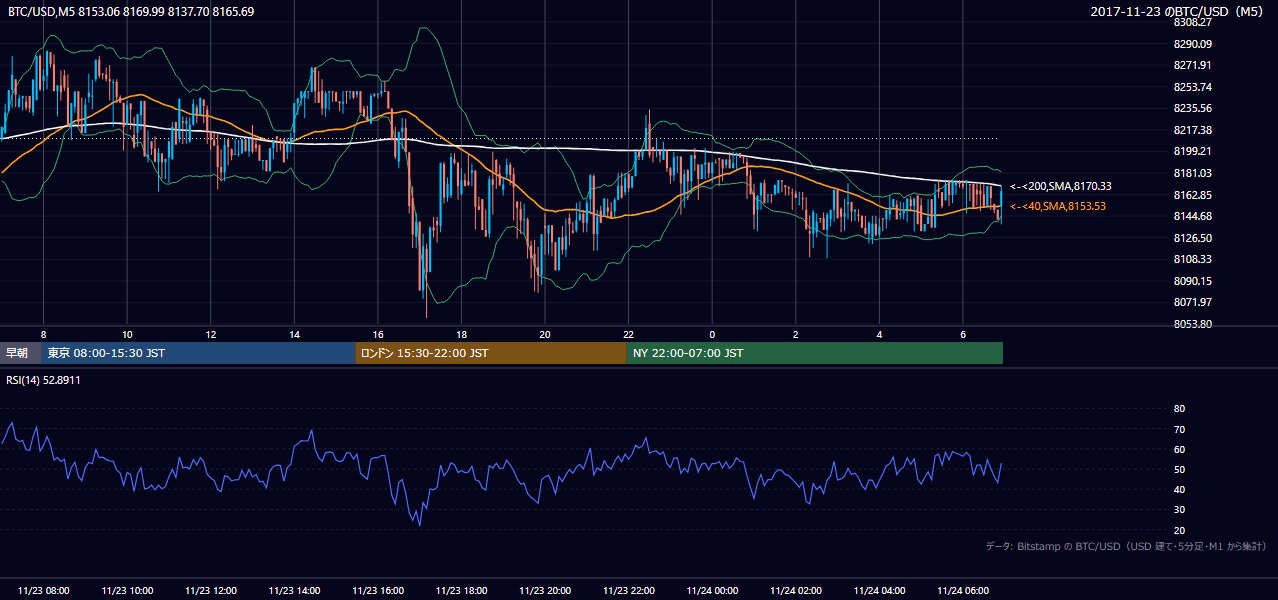
Task: Click hour tick 12 on chart axis
Action: (x=211, y=334)
